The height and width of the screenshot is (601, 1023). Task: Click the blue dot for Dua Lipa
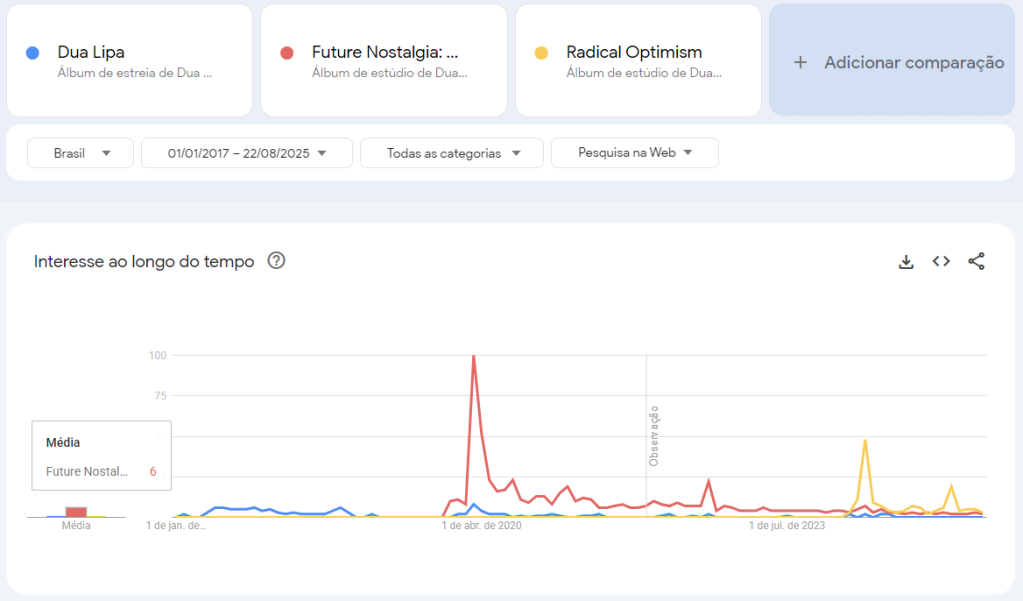click(x=33, y=53)
